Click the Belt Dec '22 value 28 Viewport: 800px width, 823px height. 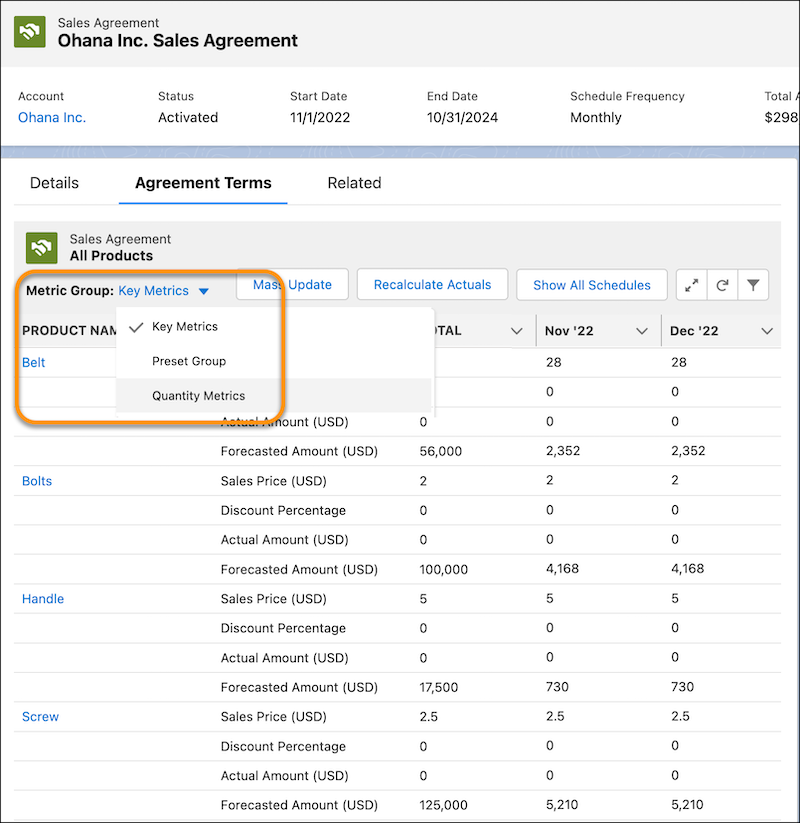tap(679, 363)
